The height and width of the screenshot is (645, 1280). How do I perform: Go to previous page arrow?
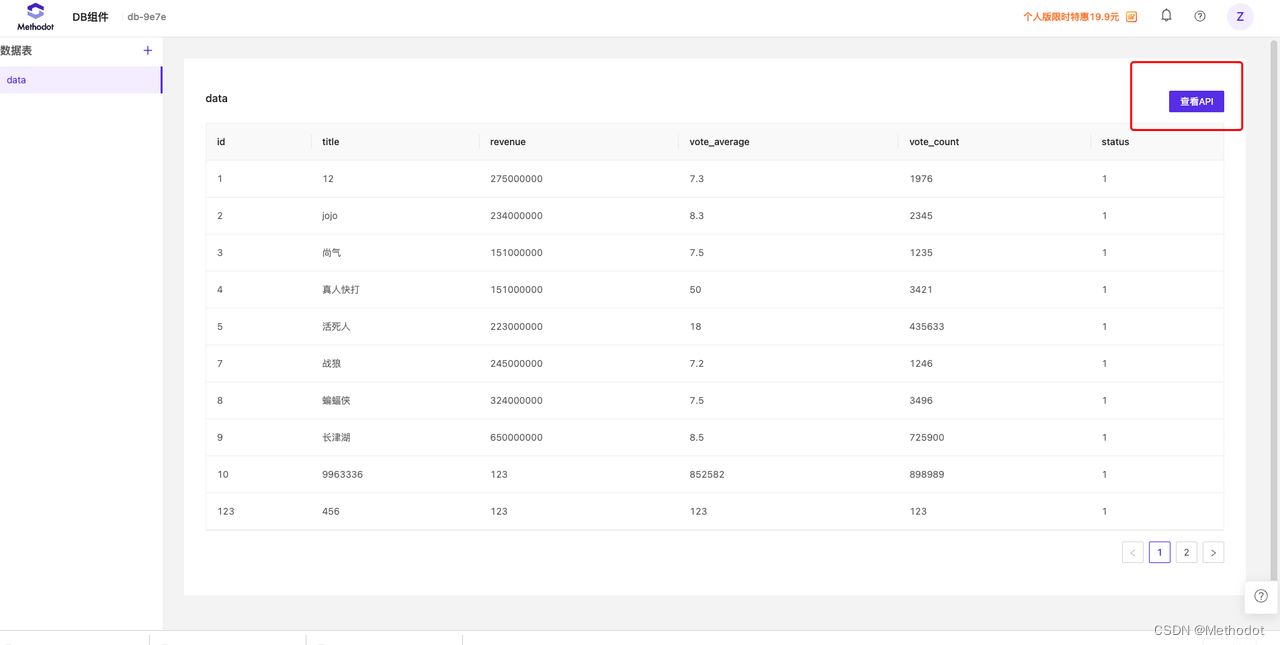(x=1133, y=552)
